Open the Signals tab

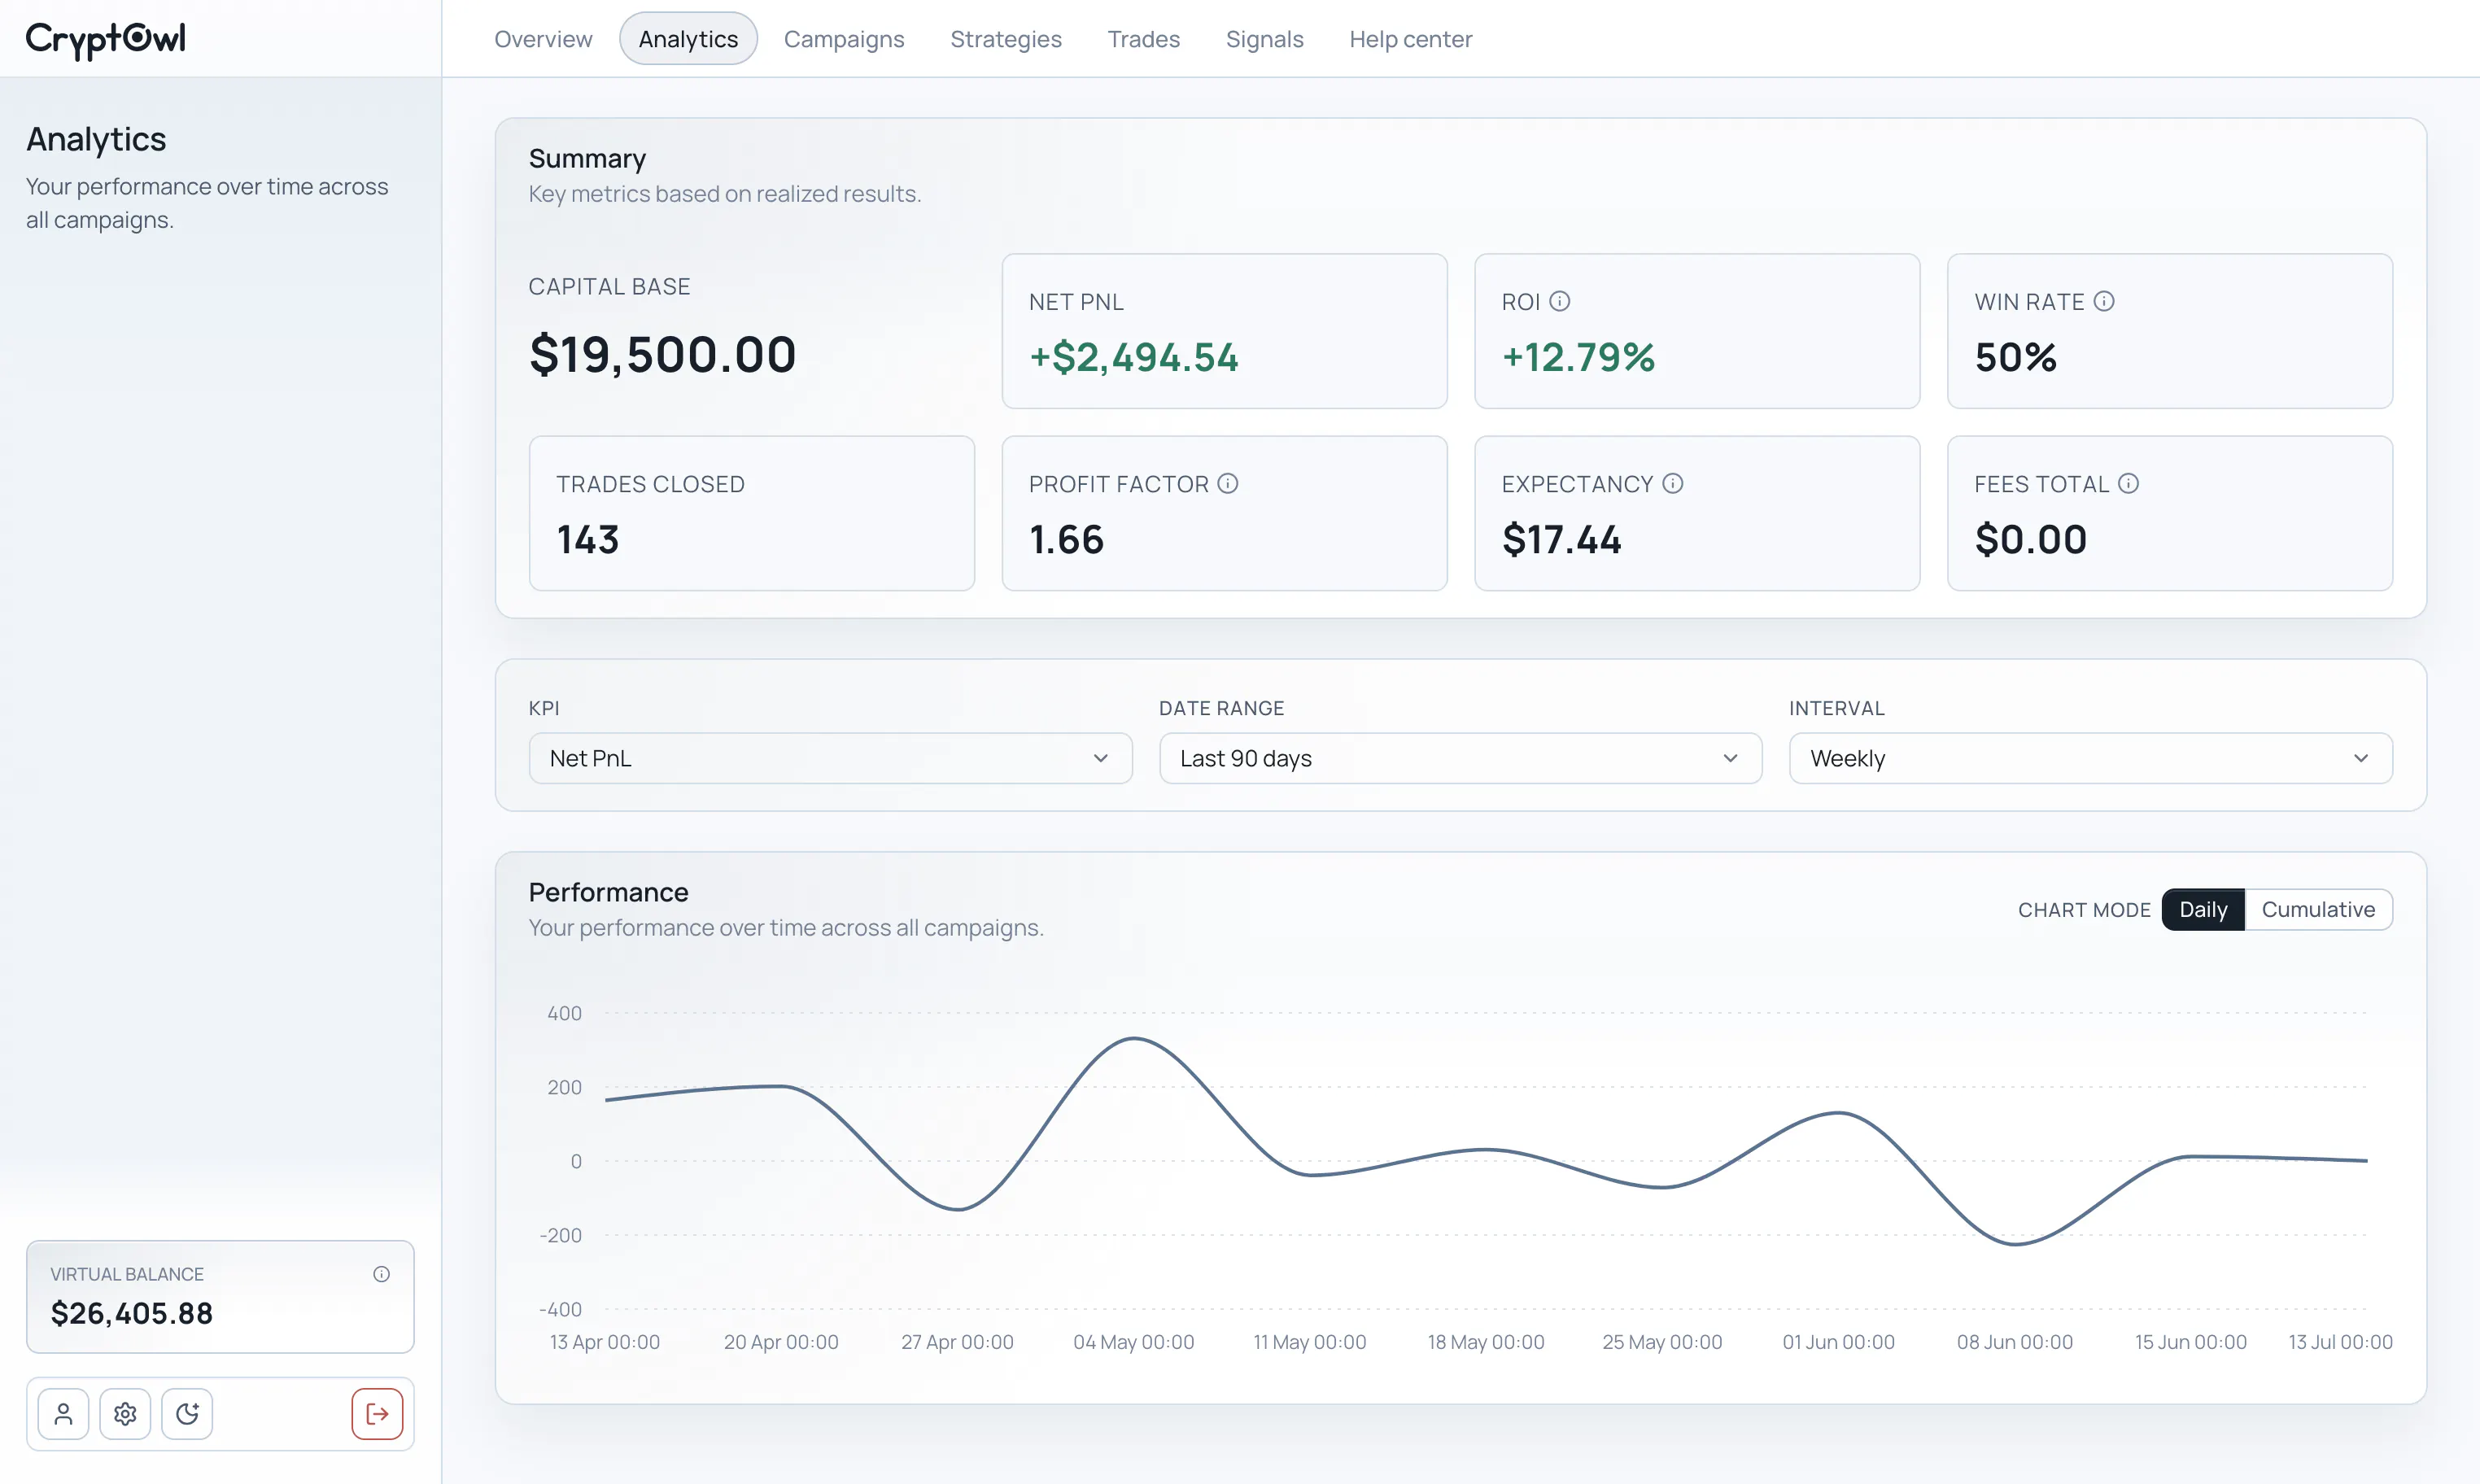tap(1265, 39)
